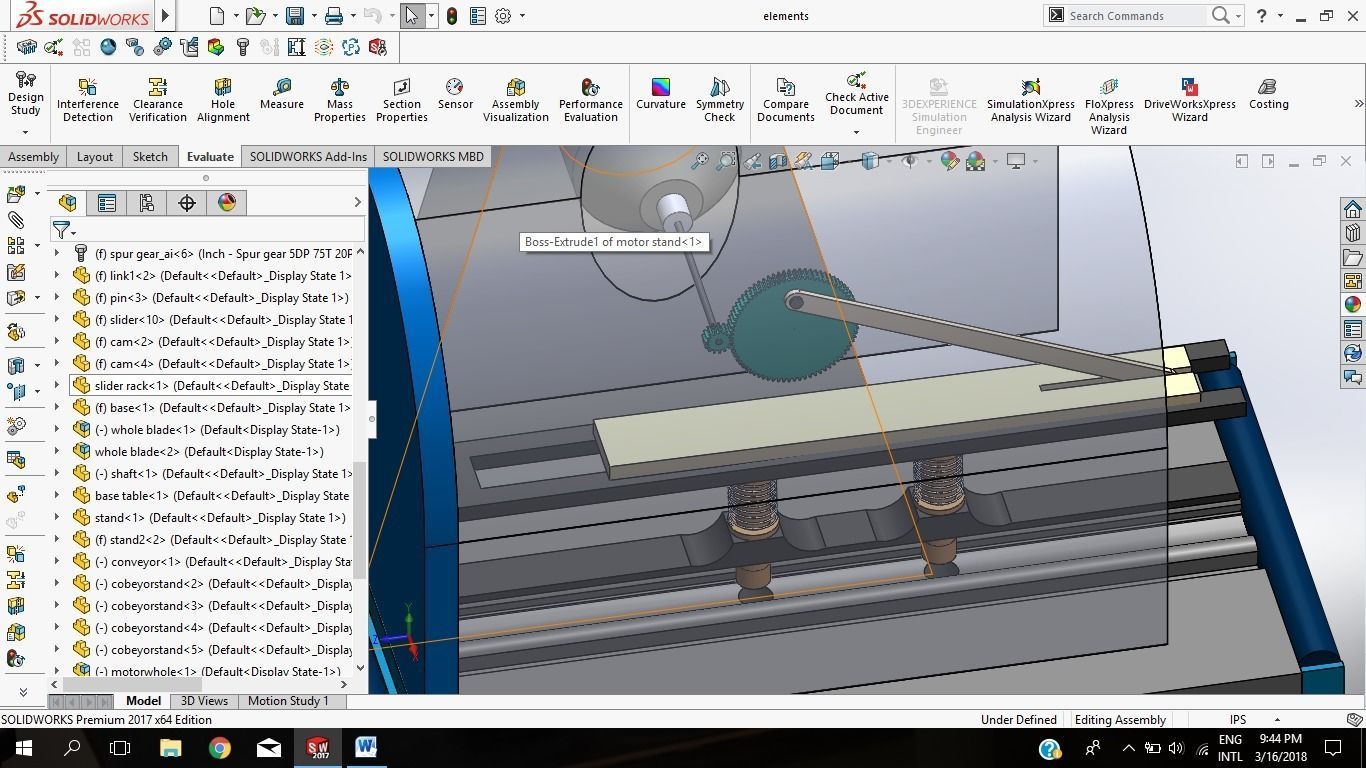This screenshot has width=1366, height=768.
Task: Open 3D Views tab
Action: (x=204, y=701)
